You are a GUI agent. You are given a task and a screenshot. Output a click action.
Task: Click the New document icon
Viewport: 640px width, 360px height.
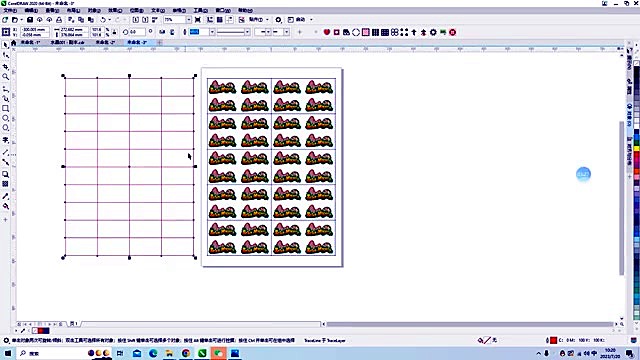(5, 20)
